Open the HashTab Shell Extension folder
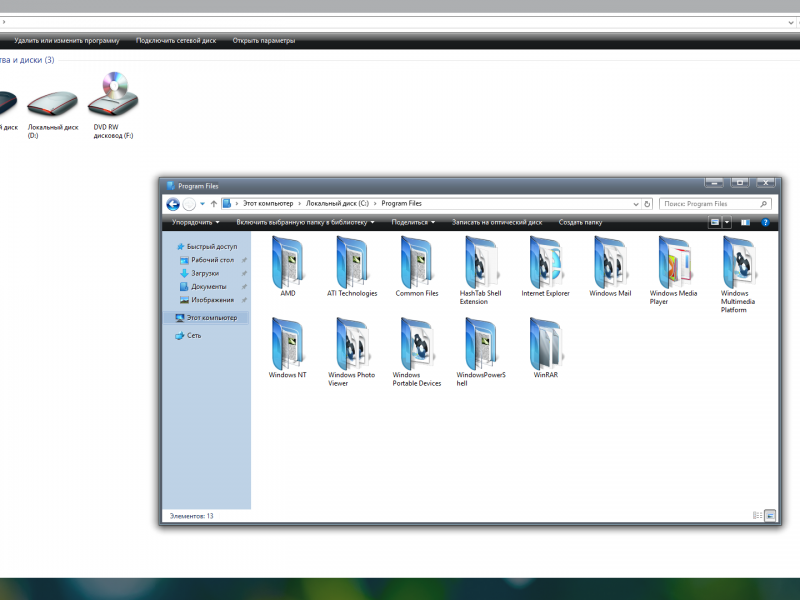The height and width of the screenshot is (600, 800). click(x=481, y=270)
